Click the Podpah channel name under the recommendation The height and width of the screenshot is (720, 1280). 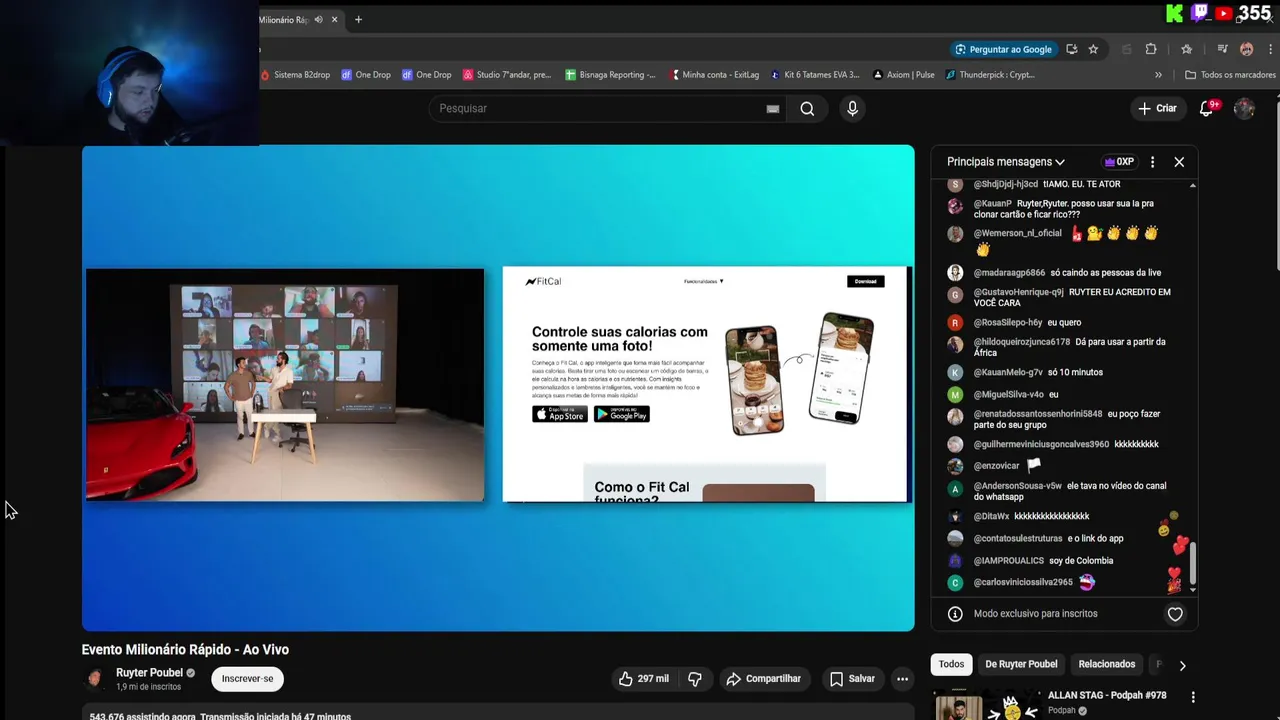pos(1061,710)
